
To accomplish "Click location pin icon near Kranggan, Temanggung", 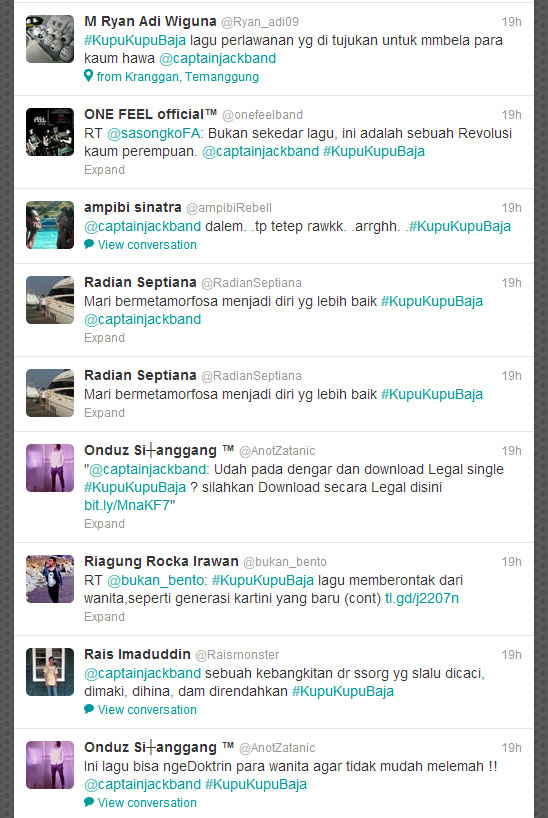I will click(89, 76).
